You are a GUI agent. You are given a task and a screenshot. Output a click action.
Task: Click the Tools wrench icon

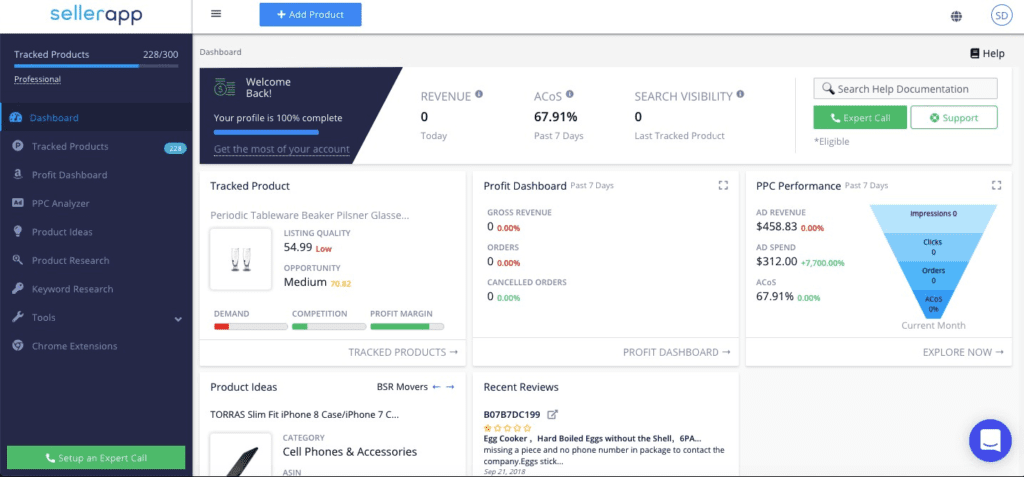18,317
